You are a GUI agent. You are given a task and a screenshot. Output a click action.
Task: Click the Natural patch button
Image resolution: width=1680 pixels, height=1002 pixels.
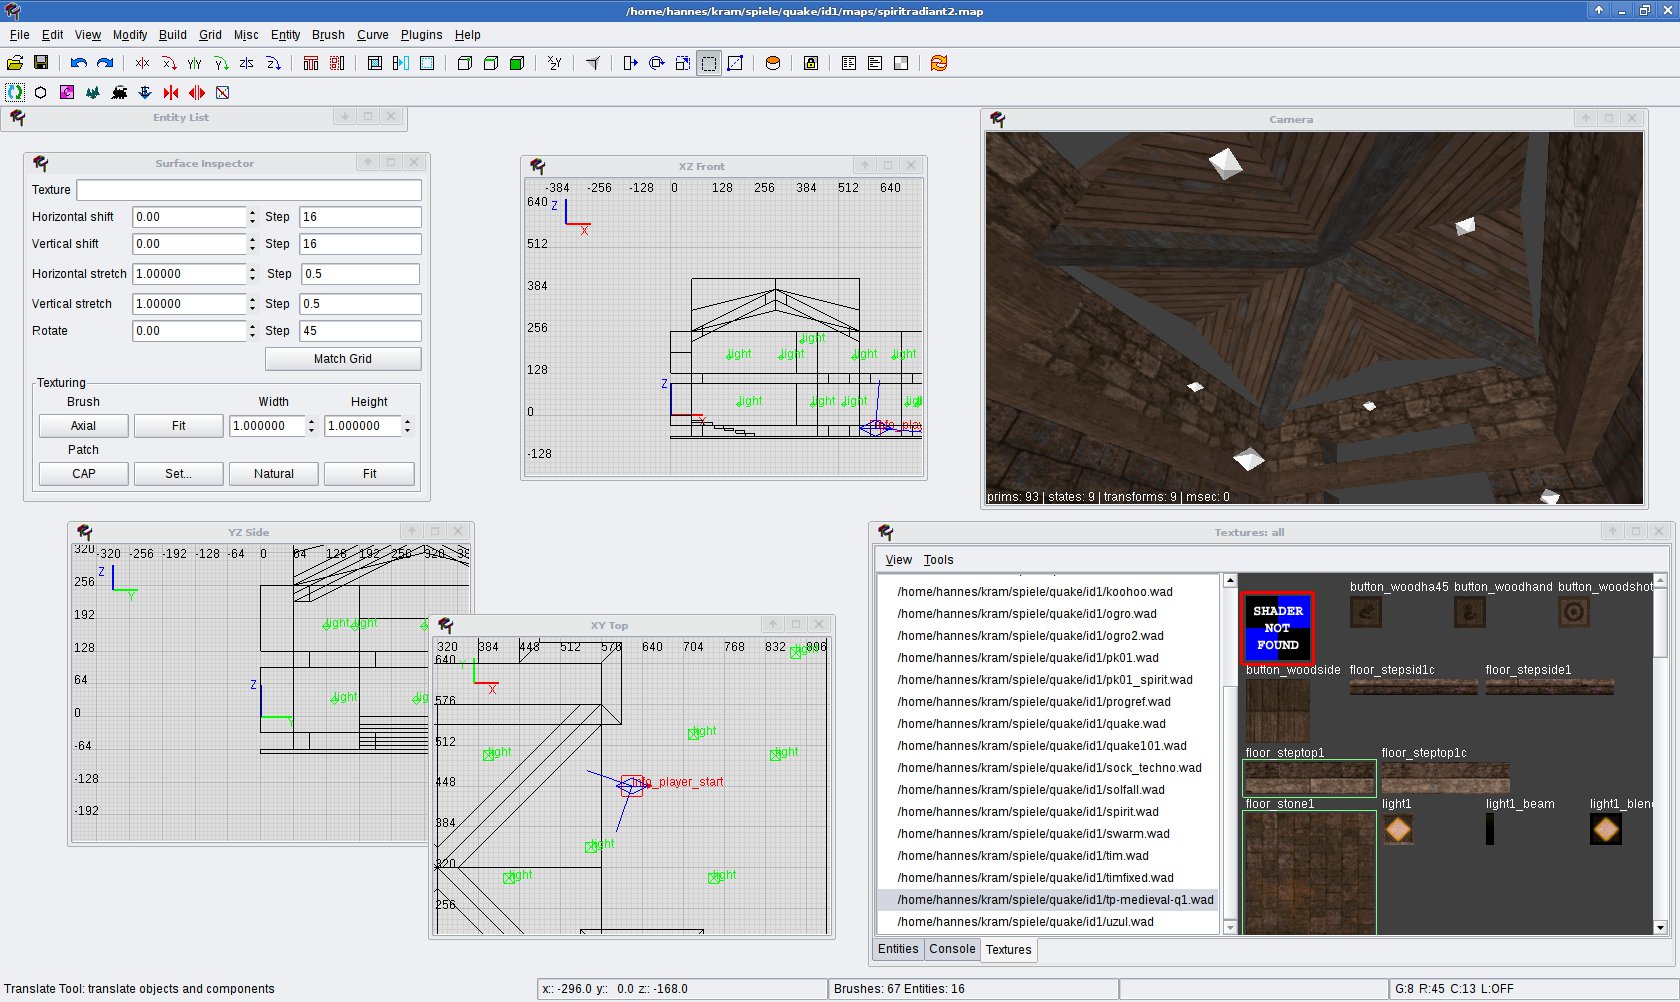(x=274, y=474)
